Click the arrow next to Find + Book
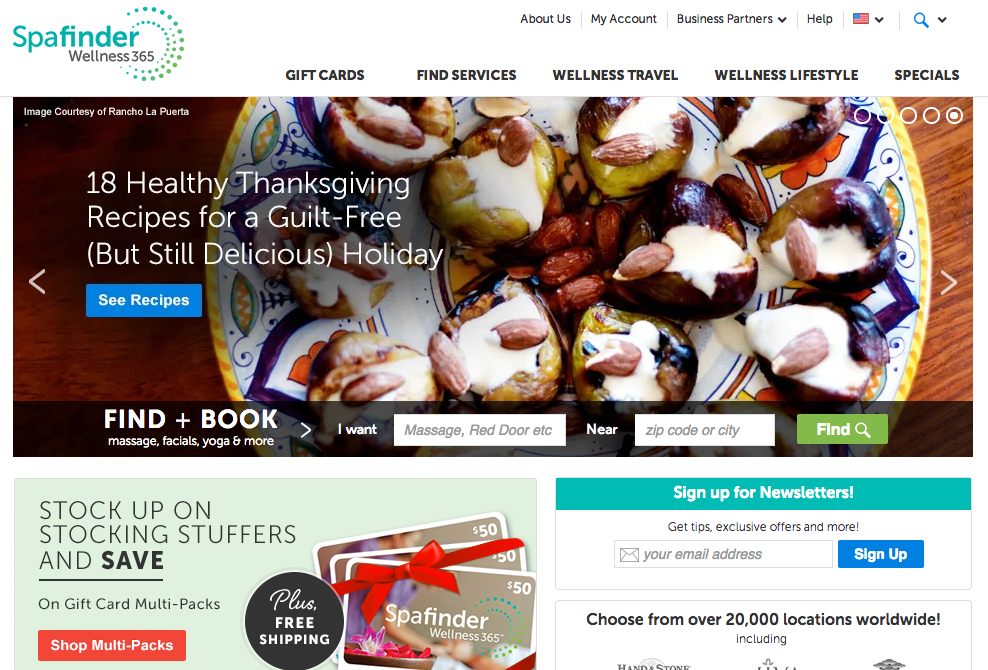Viewport: 988px width, 670px height. point(306,430)
